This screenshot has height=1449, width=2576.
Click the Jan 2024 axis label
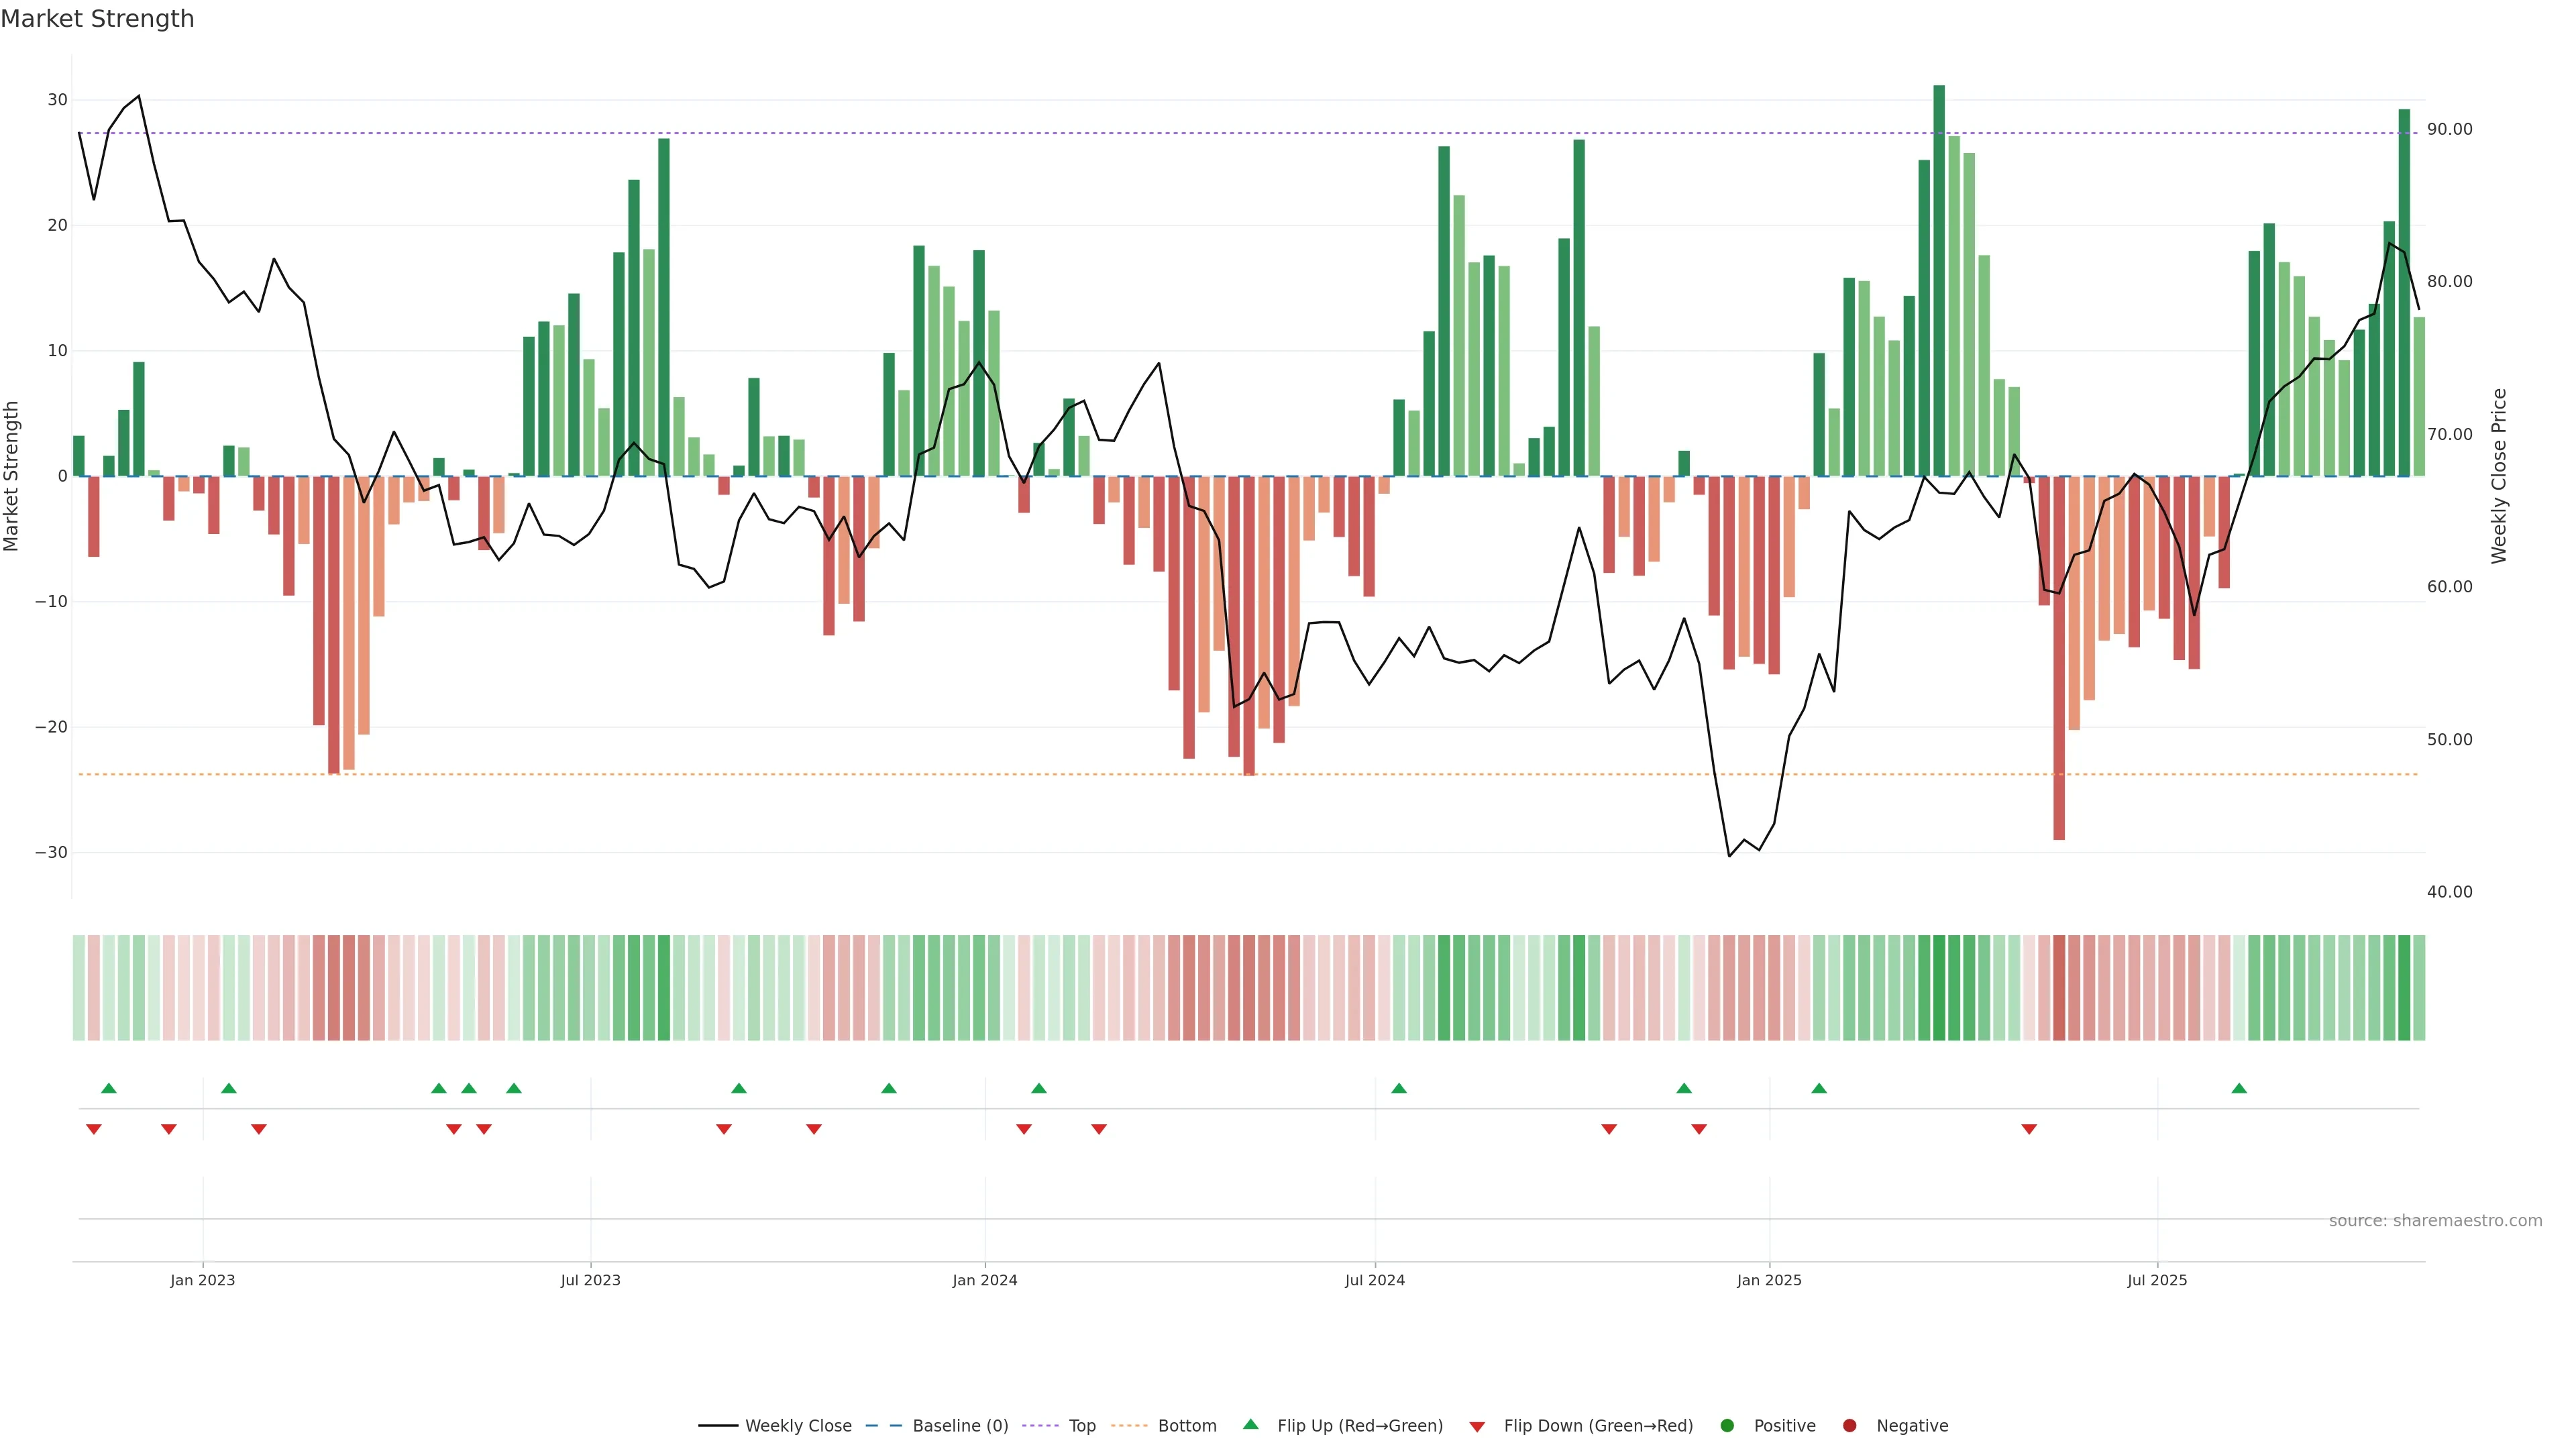(985, 1280)
